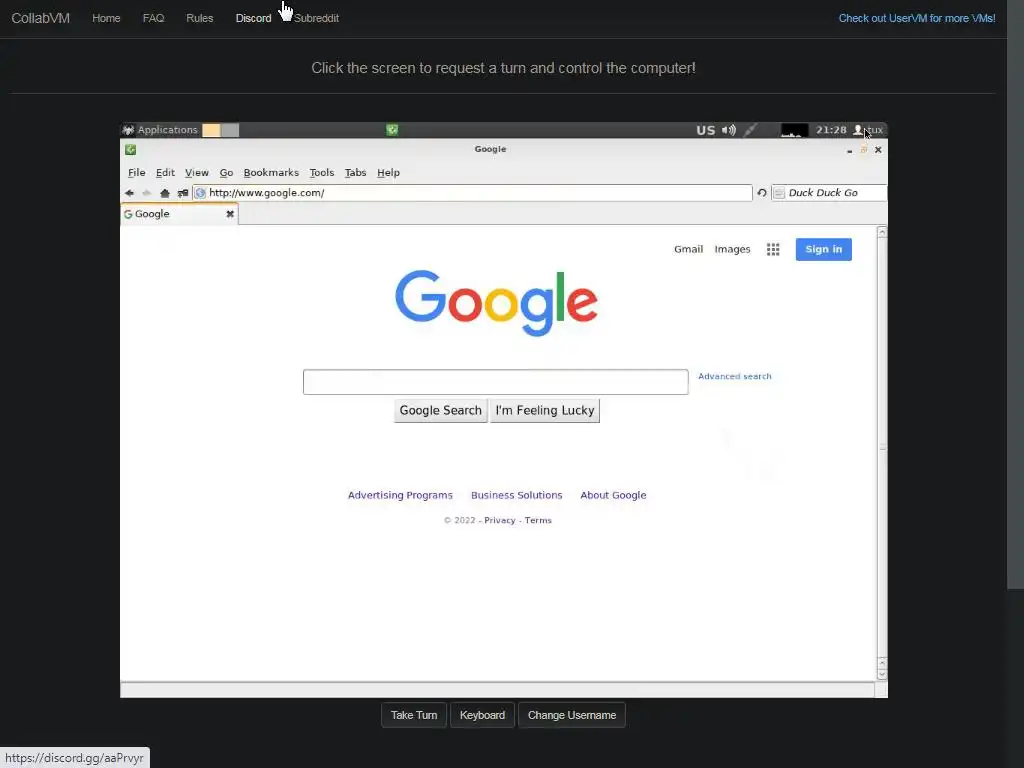Switch to the first workspace in pager
1024x768 pixels.
click(211, 130)
